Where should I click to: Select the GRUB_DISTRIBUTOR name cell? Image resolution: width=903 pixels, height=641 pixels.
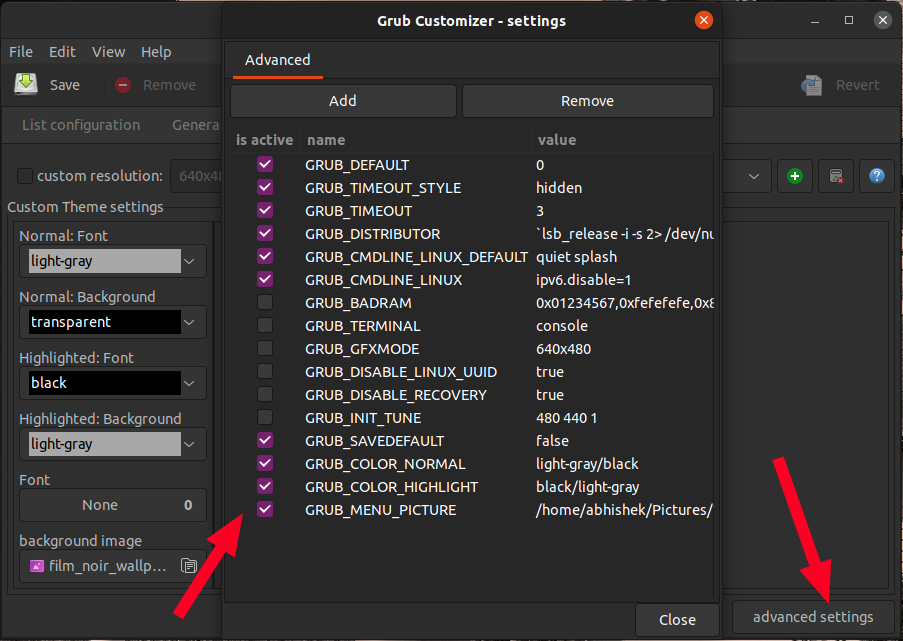click(x=373, y=234)
